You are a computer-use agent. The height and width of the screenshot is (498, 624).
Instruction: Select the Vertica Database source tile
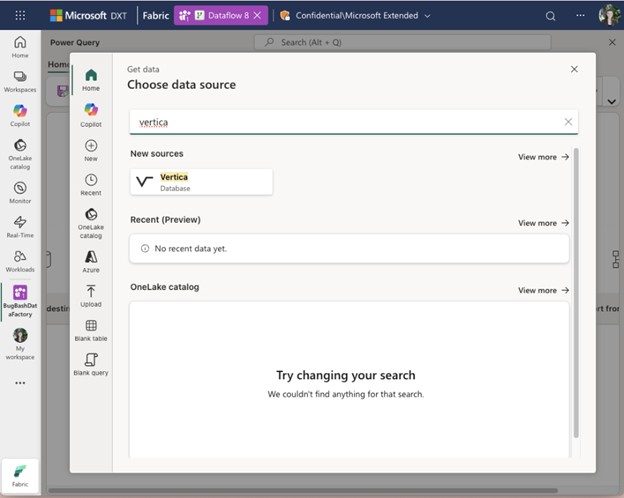tap(201, 182)
